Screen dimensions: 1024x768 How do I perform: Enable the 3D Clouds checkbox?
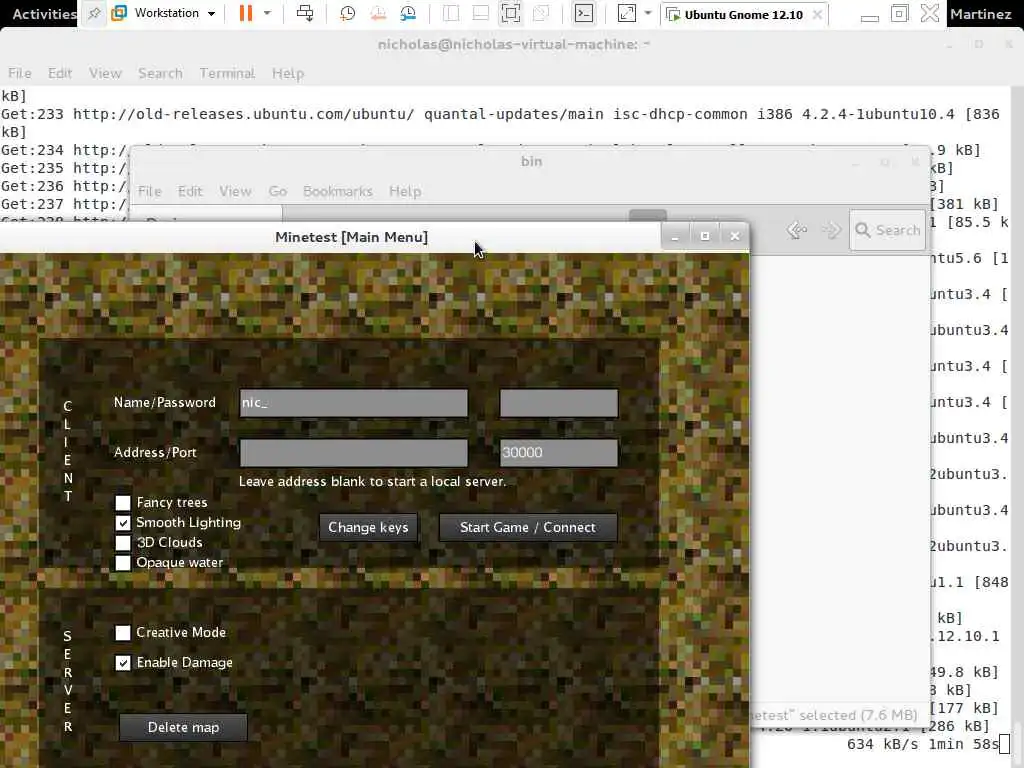pyautogui.click(x=123, y=543)
